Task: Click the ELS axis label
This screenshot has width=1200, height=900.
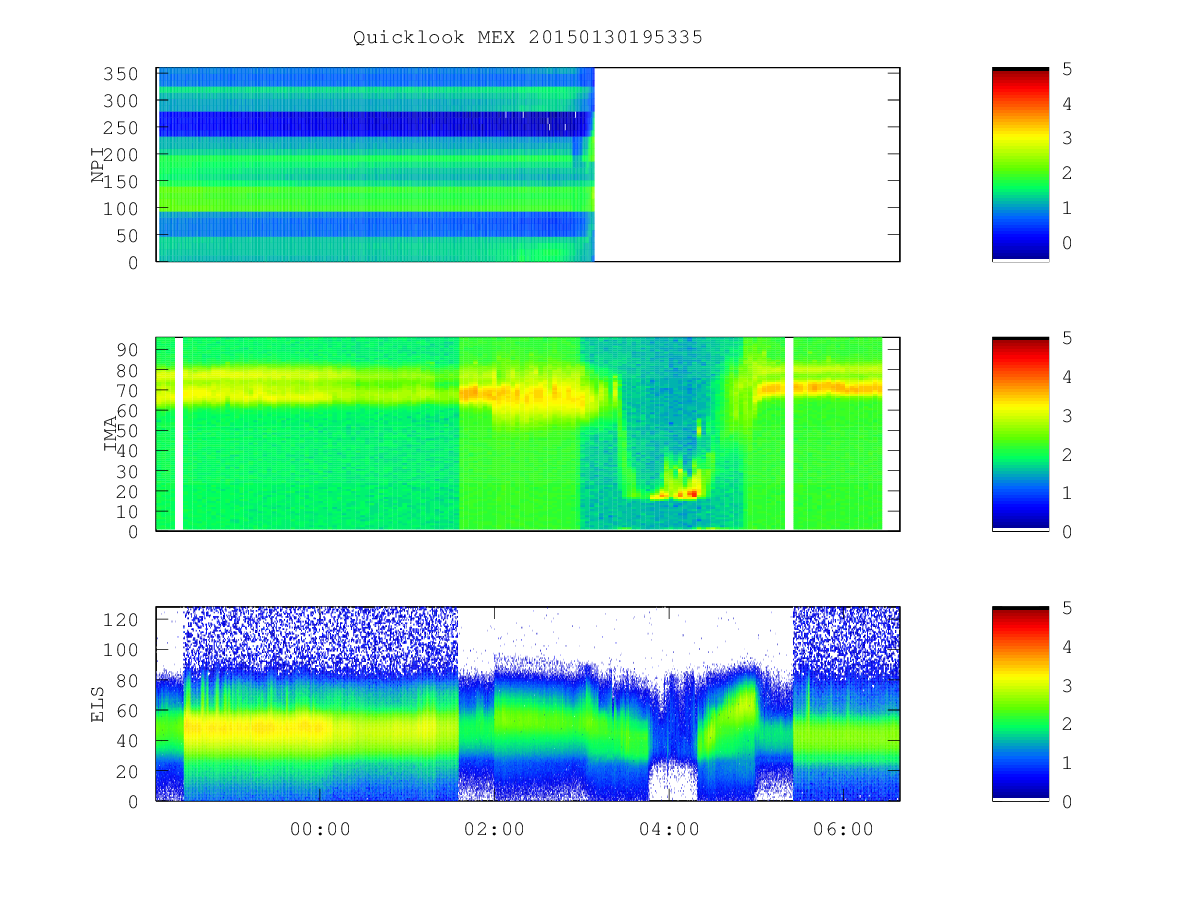Action: [98, 704]
